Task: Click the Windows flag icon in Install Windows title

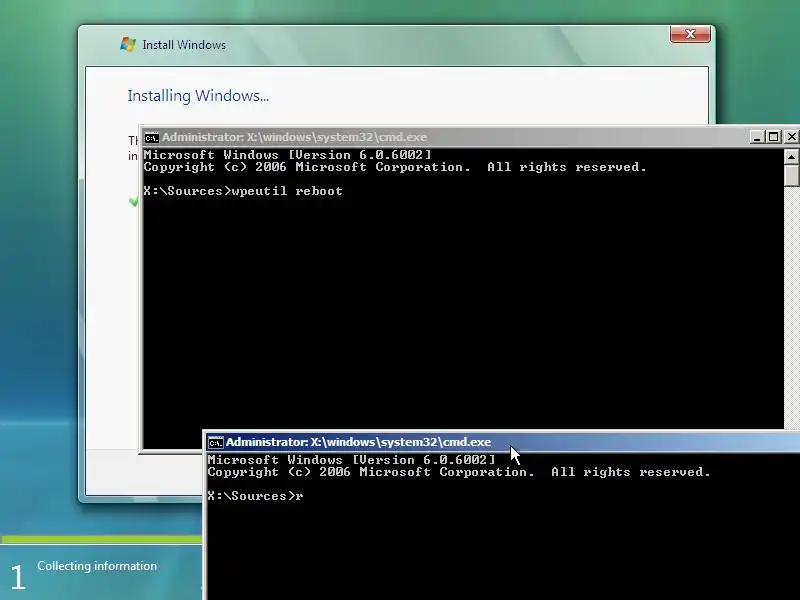Action: (128, 44)
